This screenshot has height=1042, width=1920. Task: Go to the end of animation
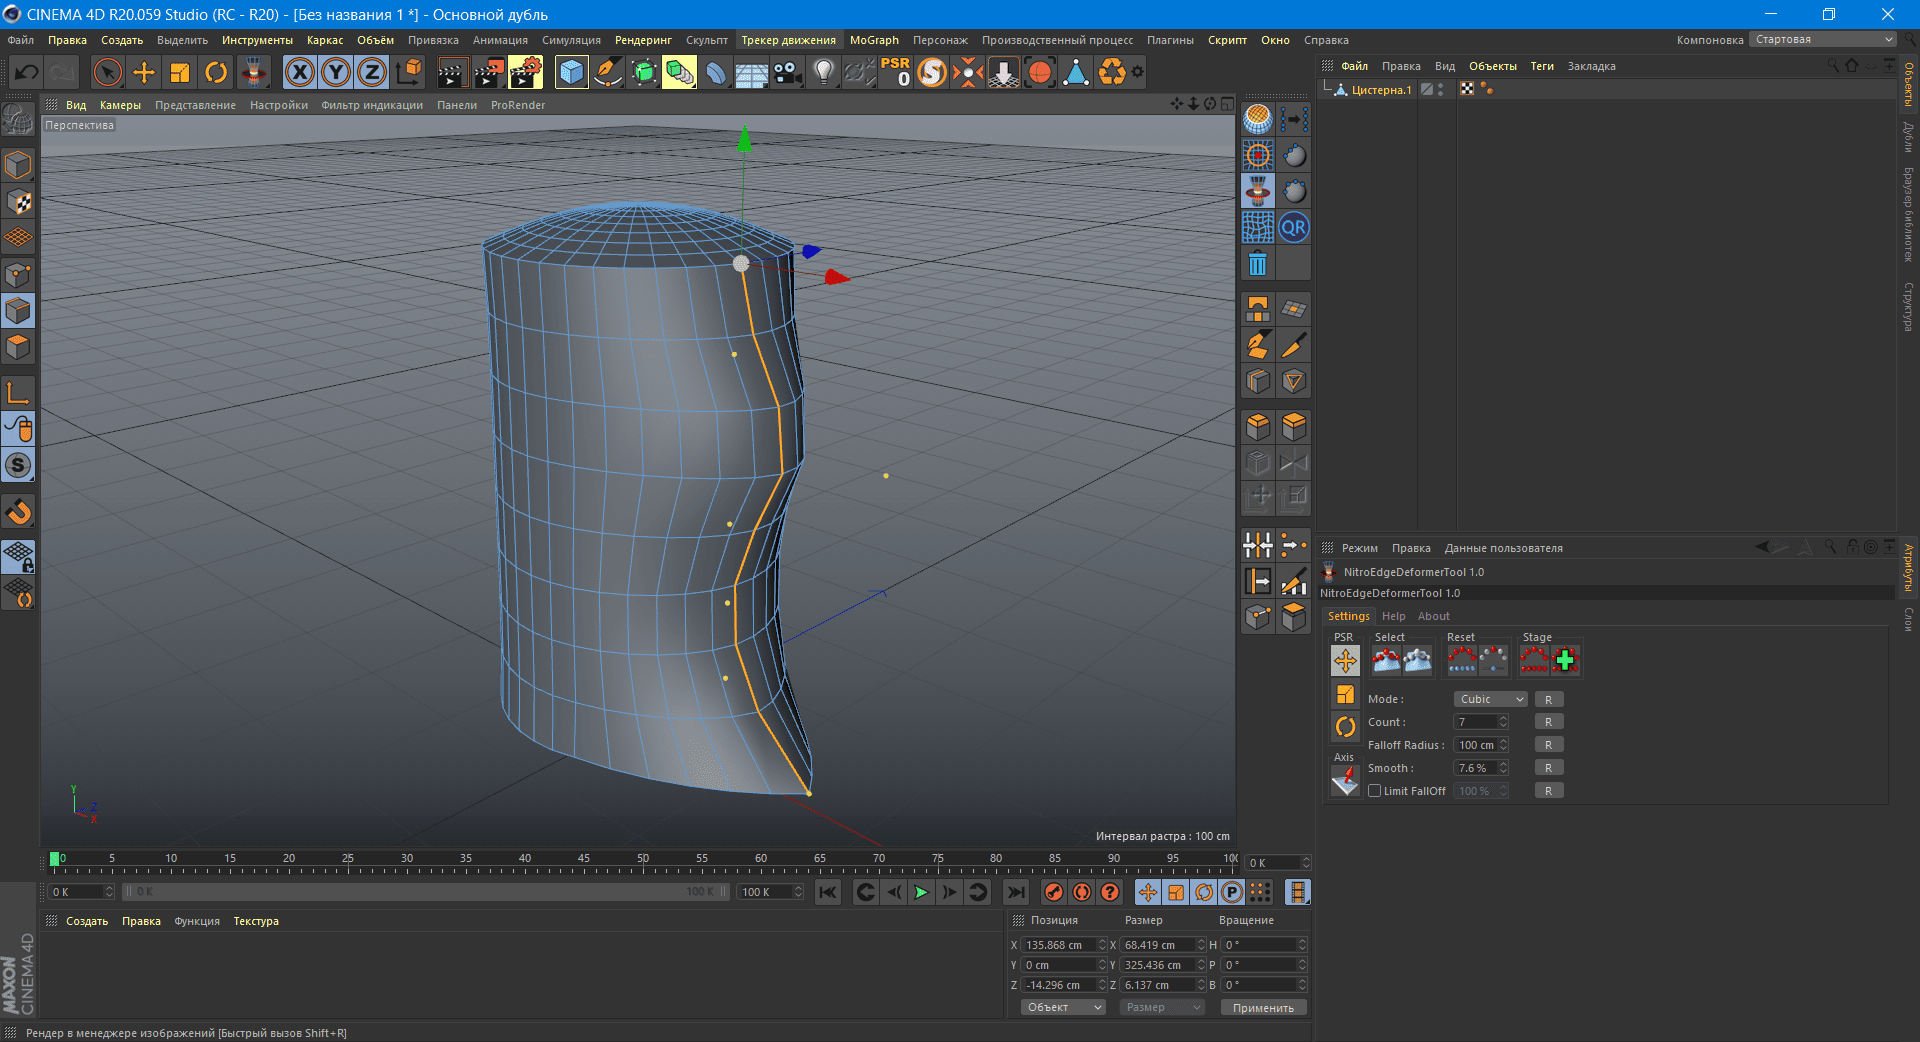coord(1016,892)
